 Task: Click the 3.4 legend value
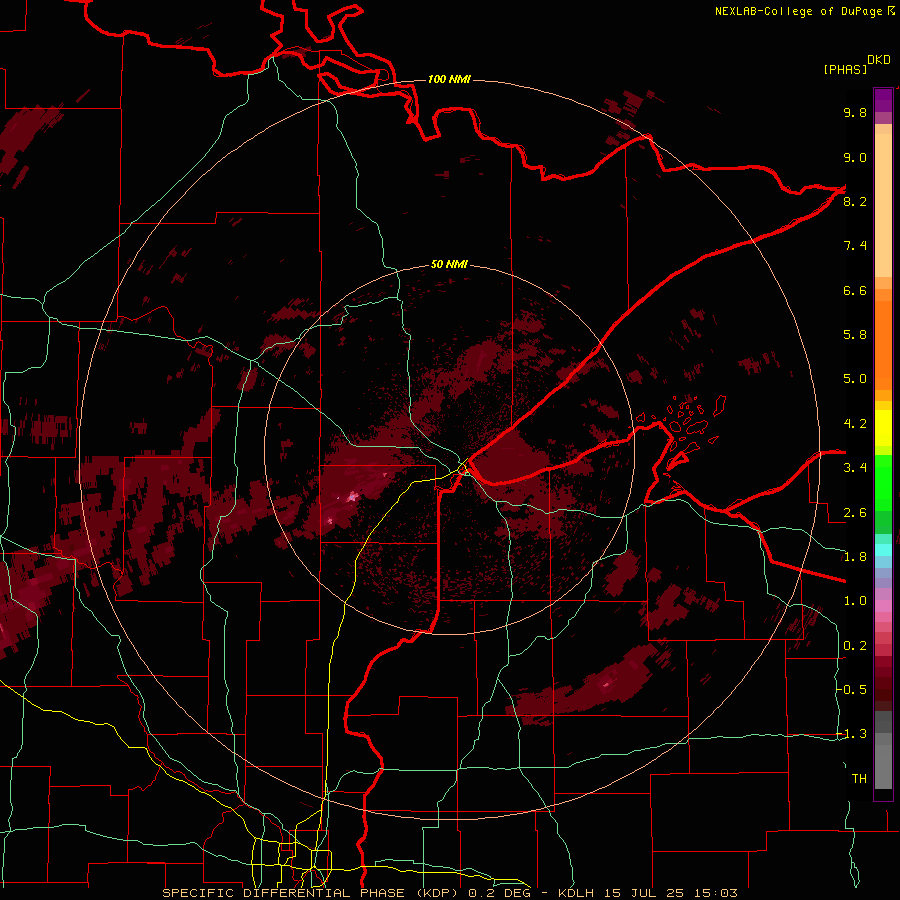click(855, 468)
